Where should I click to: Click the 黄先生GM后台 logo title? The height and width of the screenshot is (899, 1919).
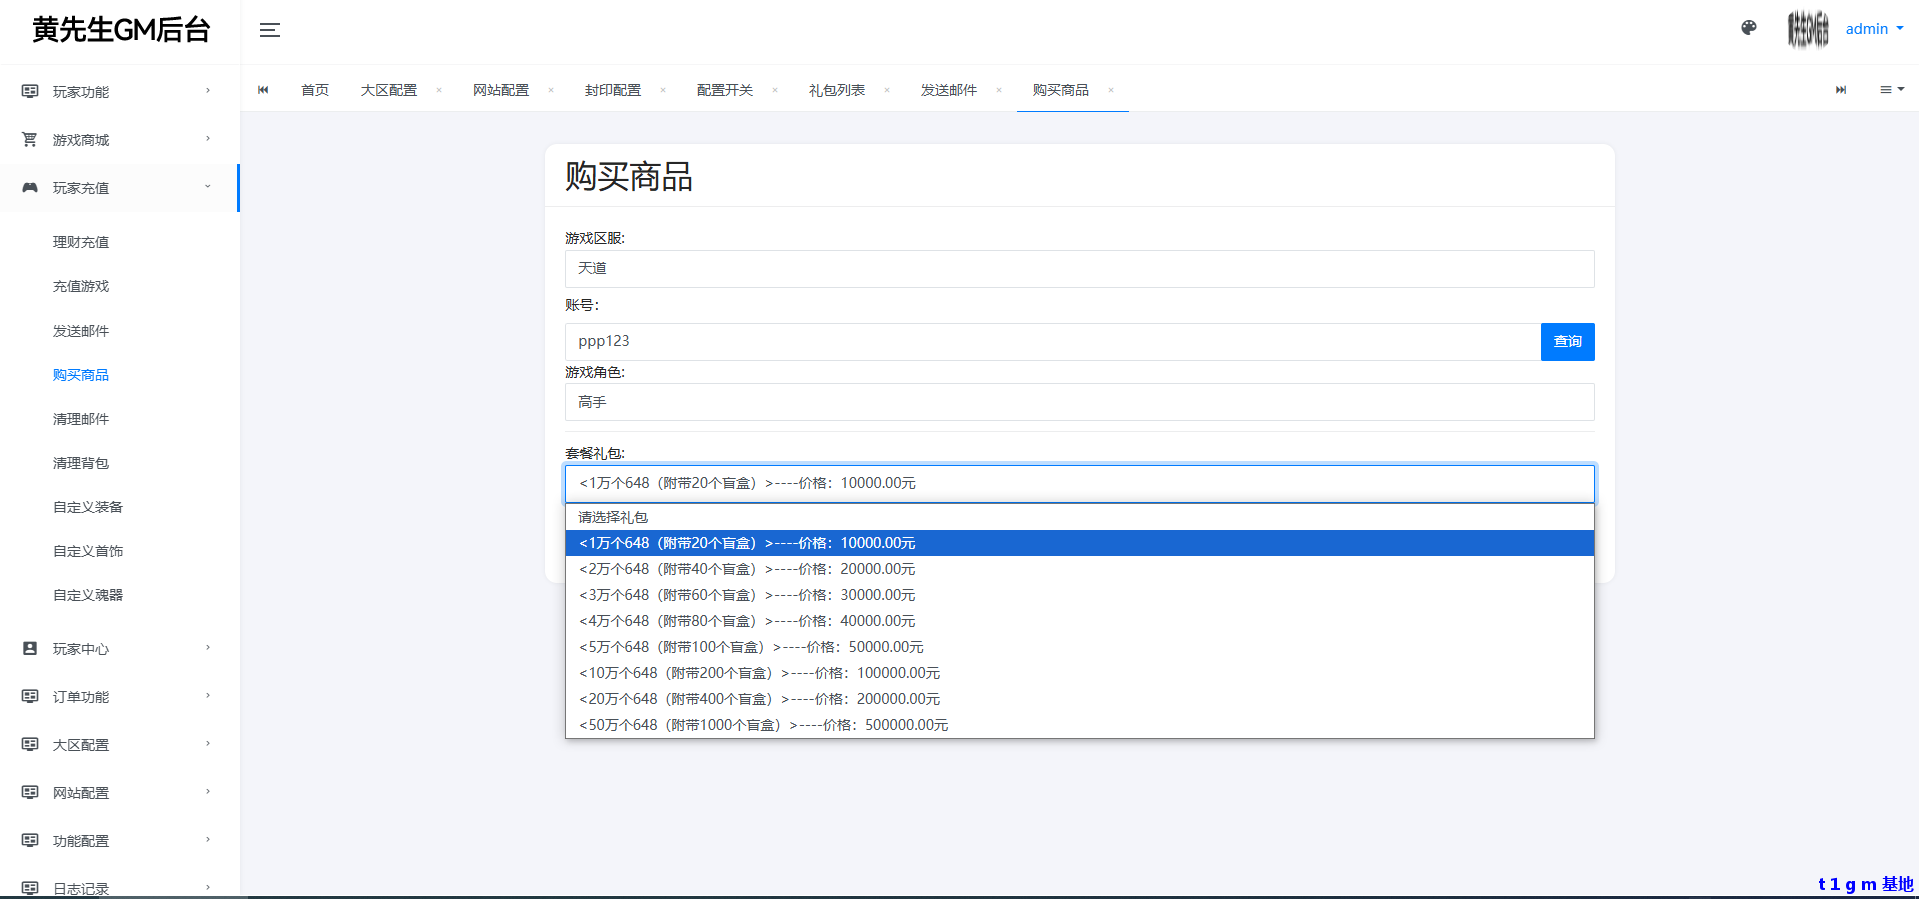click(x=121, y=30)
